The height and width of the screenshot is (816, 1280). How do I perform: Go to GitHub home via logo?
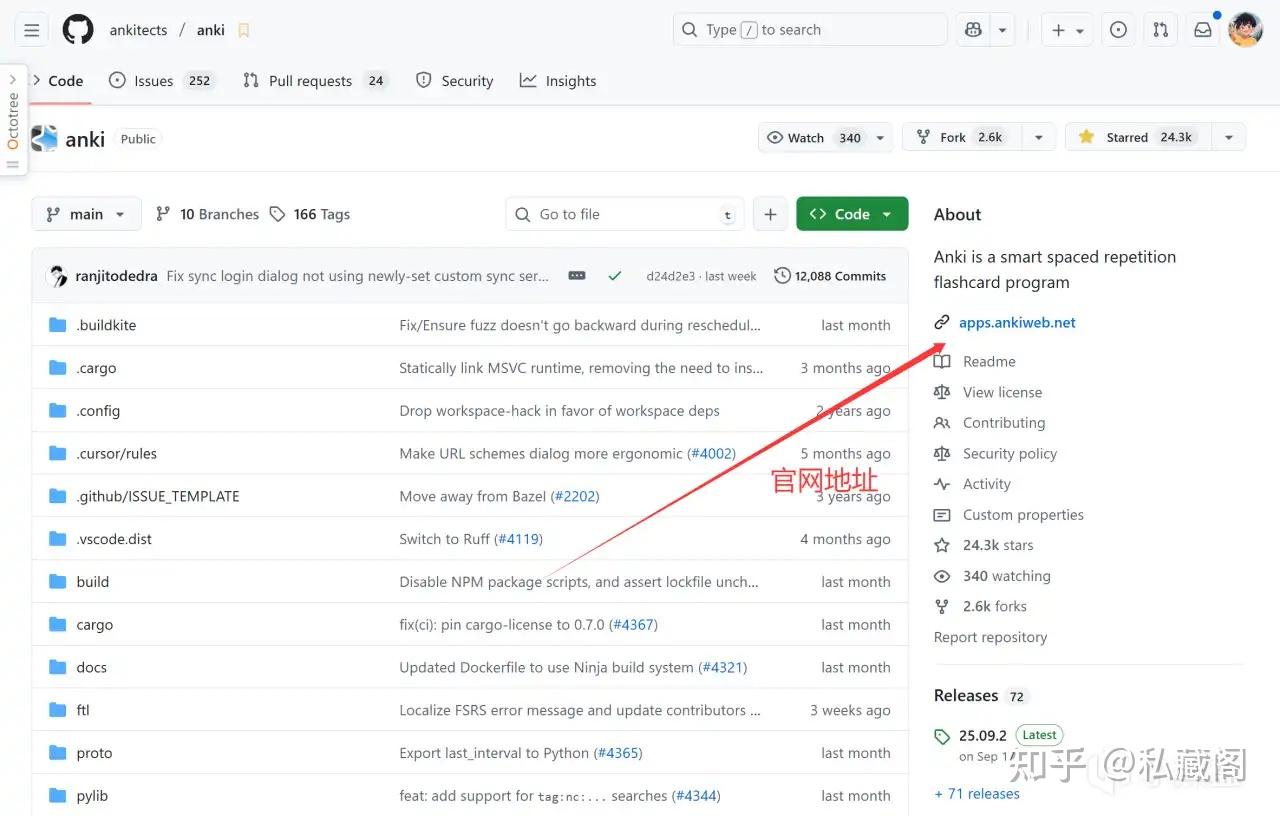(78, 30)
